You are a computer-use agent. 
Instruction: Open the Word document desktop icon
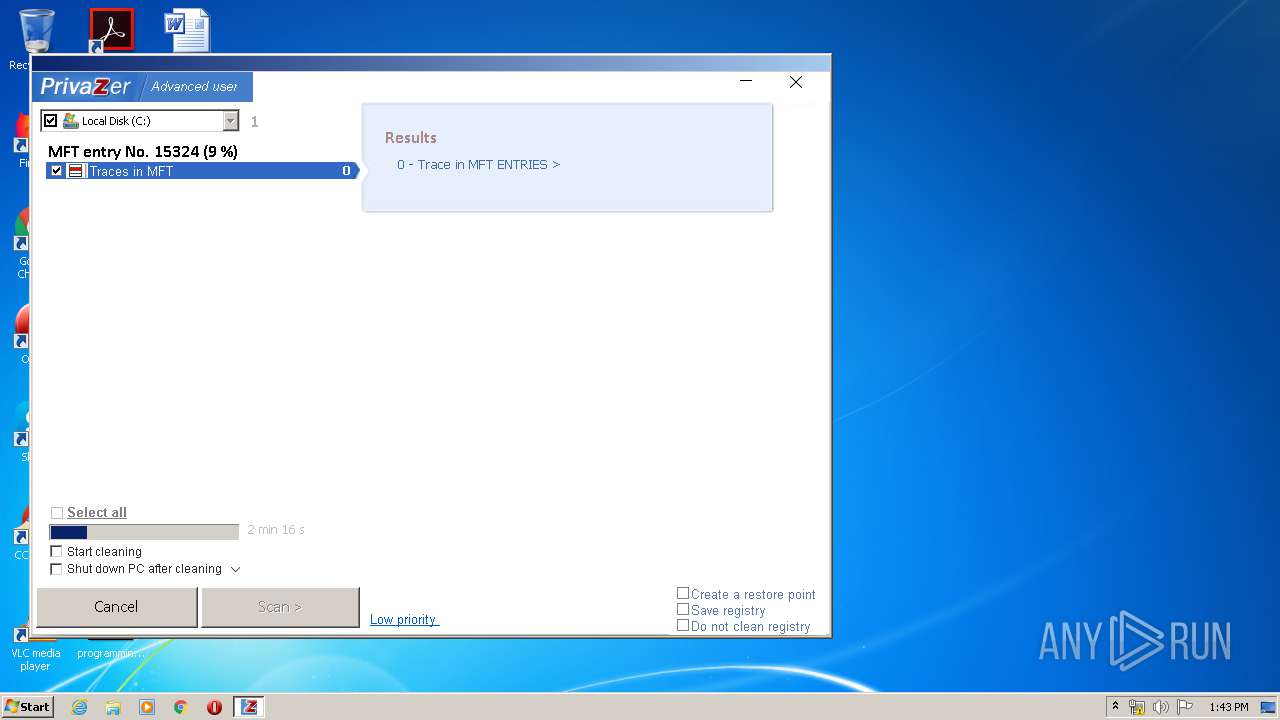187,30
